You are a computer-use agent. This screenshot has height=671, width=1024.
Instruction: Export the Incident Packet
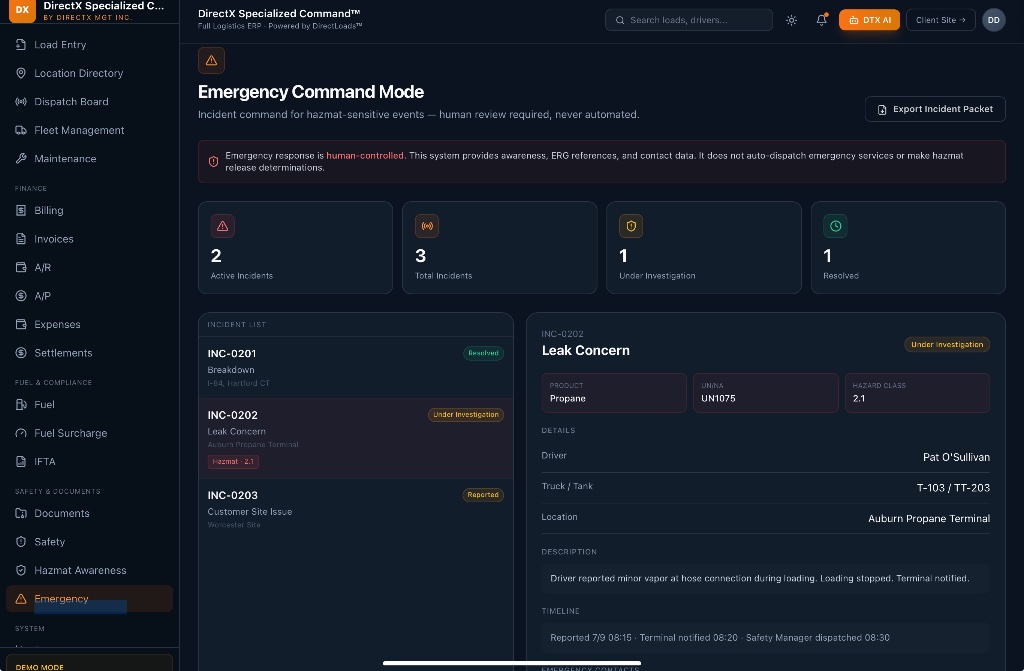[x=935, y=109]
